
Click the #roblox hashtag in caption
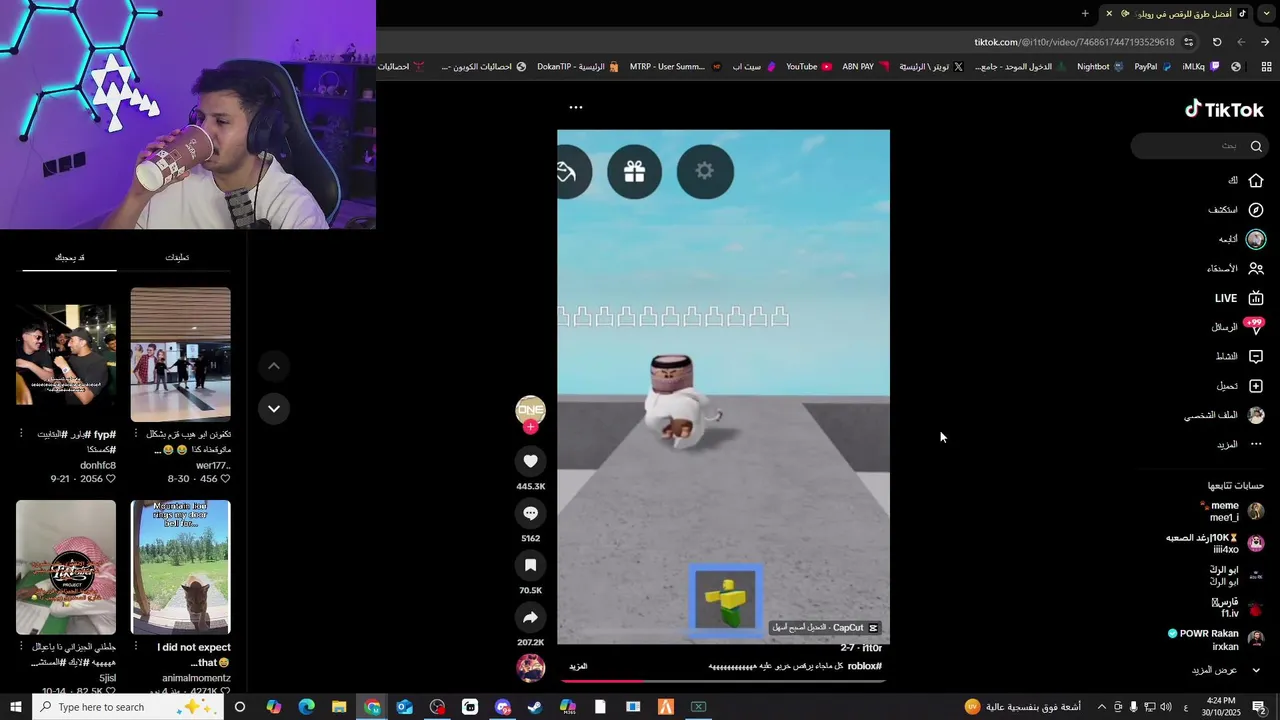point(864,666)
